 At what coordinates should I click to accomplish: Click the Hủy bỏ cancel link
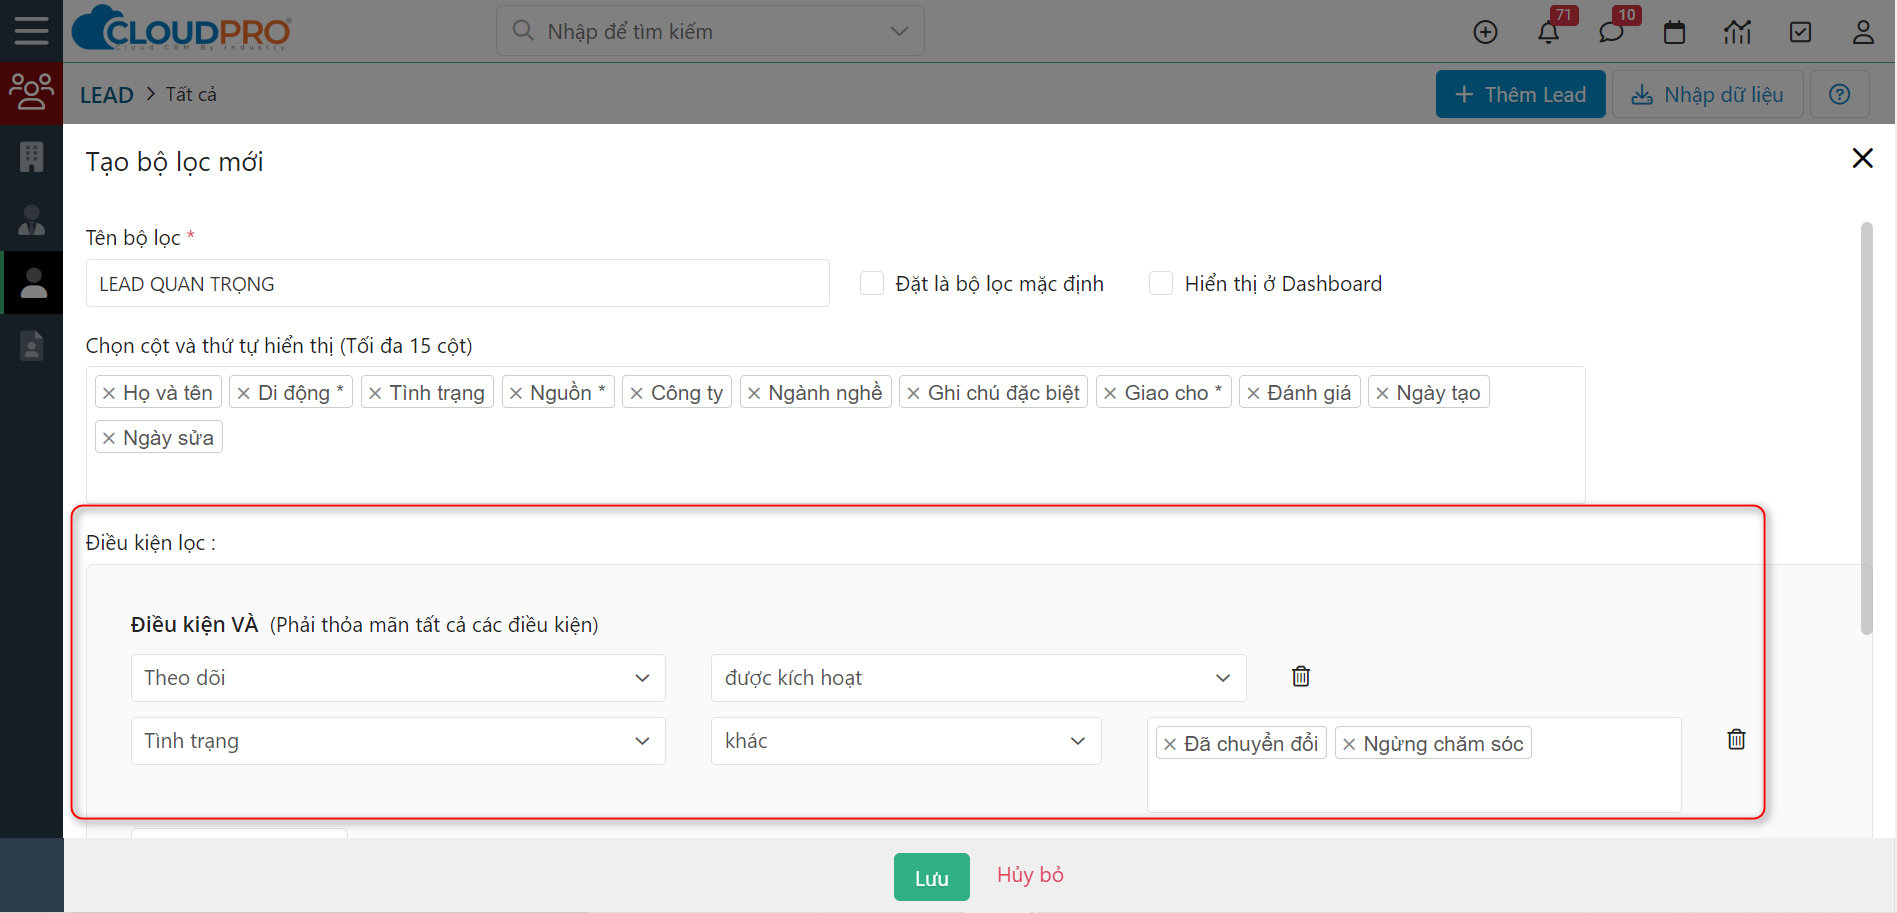click(1030, 875)
